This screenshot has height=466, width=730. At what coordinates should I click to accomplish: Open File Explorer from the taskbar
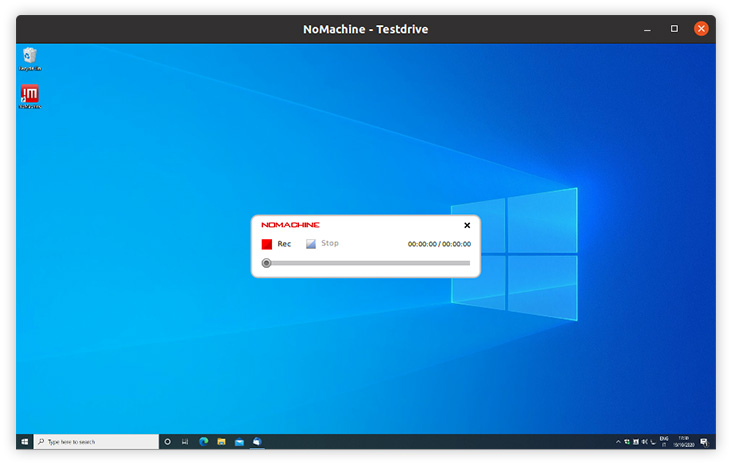[221, 441]
